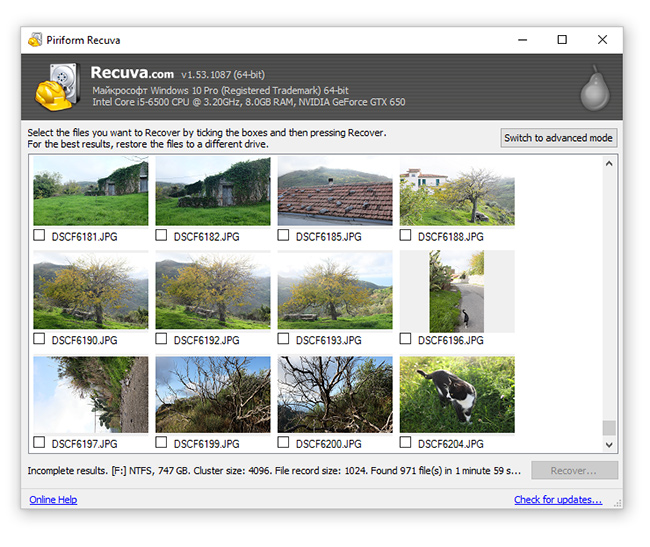Check the DSCF6196.JPG checkbox
Viewport: 650px width, 547px height.
click(x=405, y=339)
